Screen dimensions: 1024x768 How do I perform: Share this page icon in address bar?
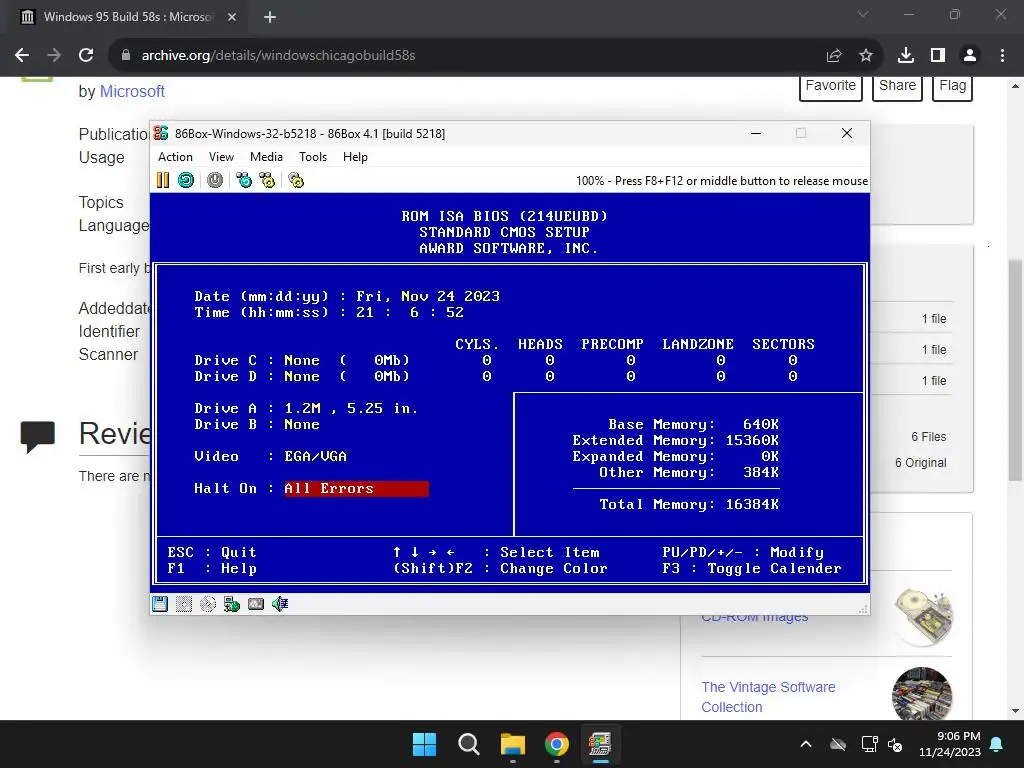834,56
